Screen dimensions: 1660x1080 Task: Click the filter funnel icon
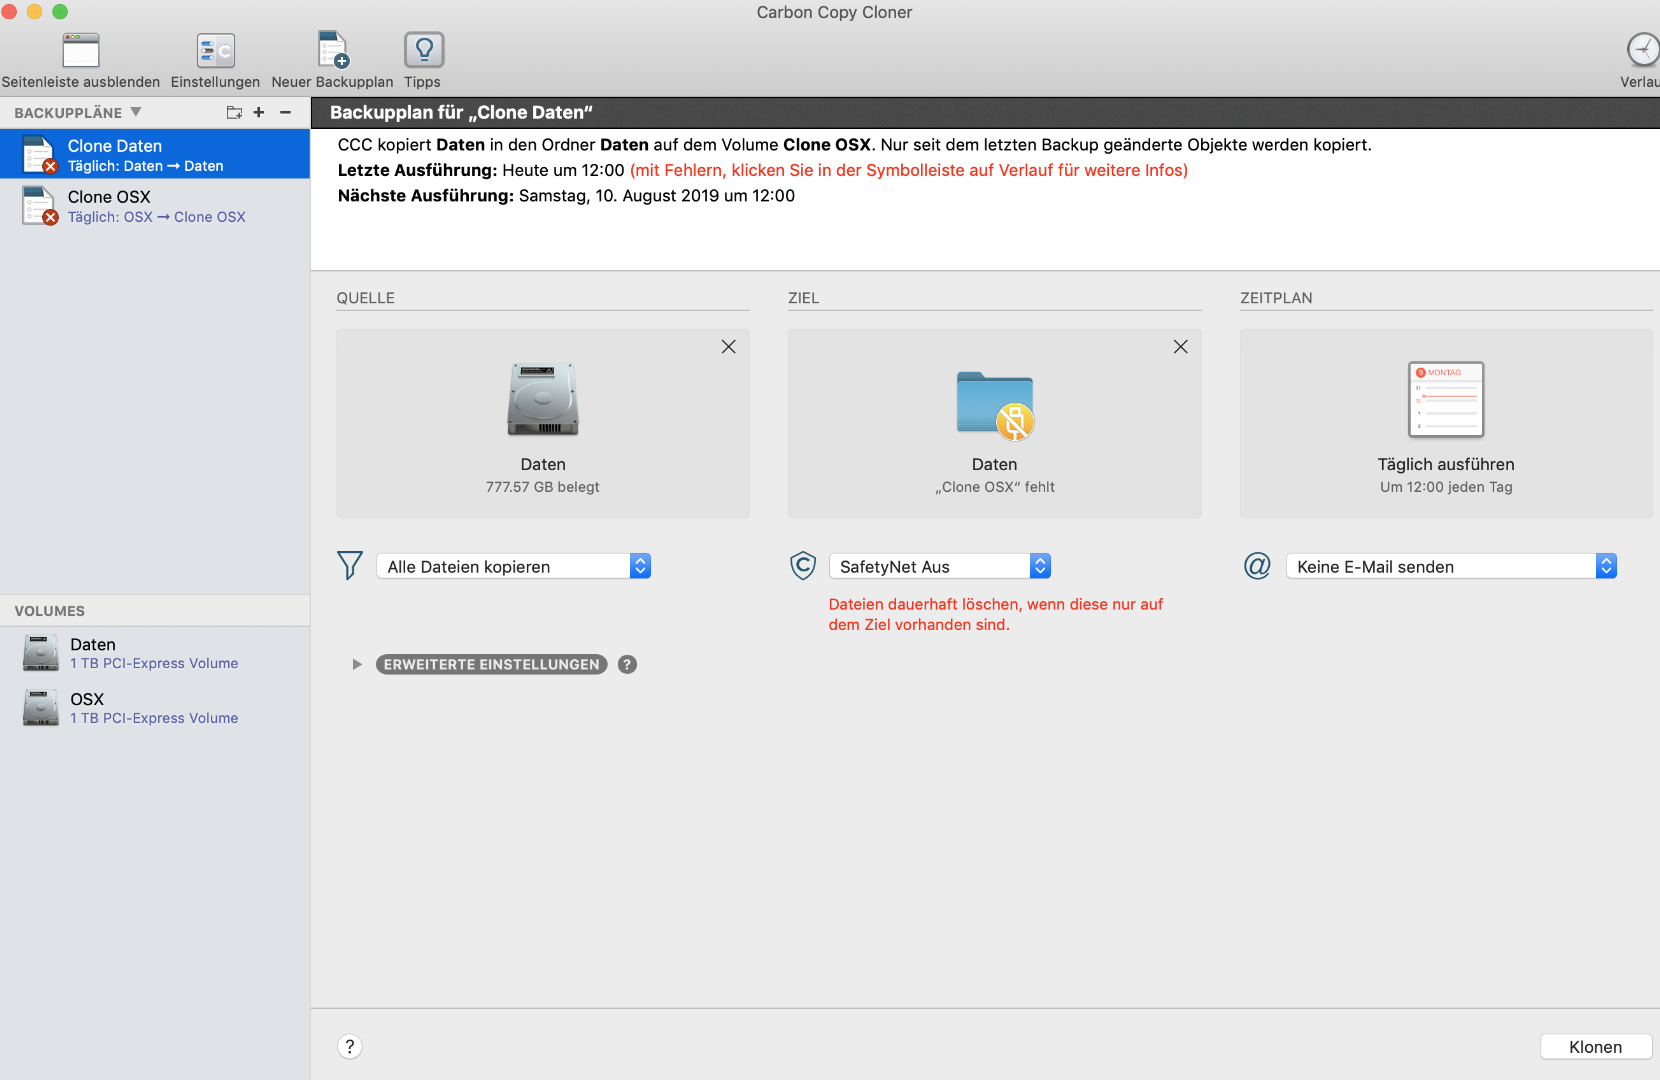pyautogui.click(x=350, y=566)
